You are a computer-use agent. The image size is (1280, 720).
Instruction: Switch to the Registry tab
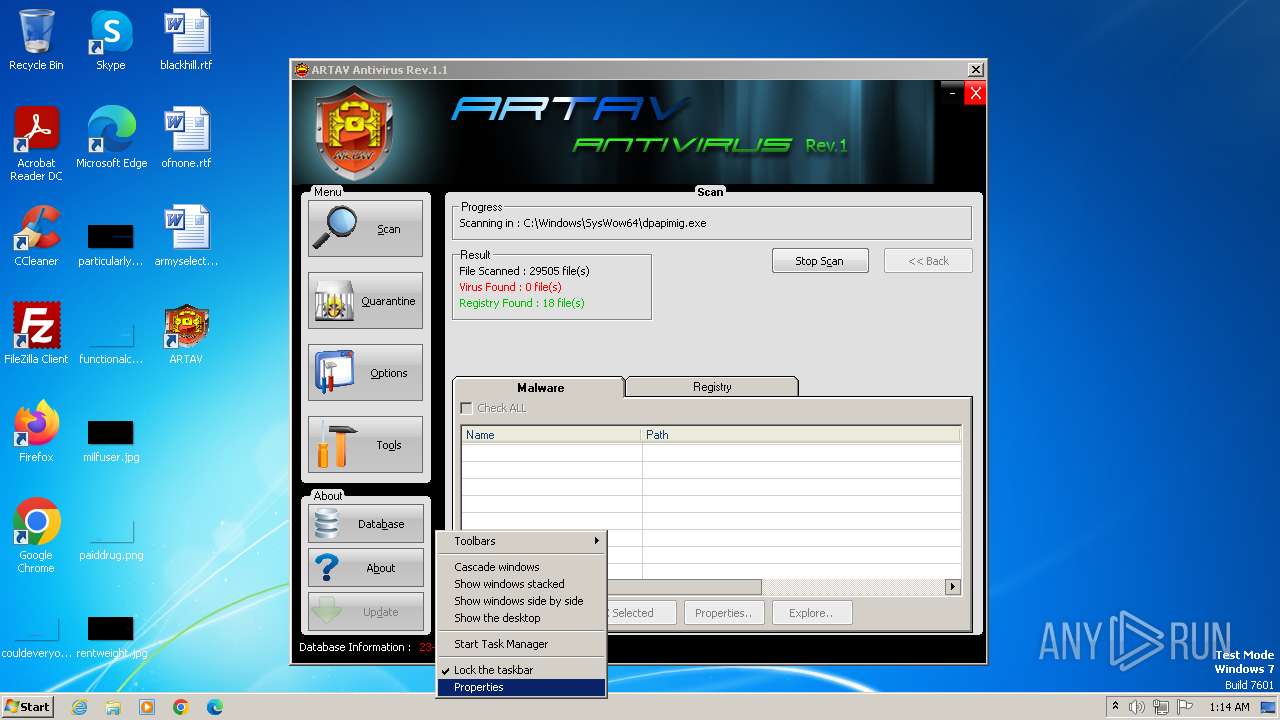pyautogui.click(x=712, y=387)
